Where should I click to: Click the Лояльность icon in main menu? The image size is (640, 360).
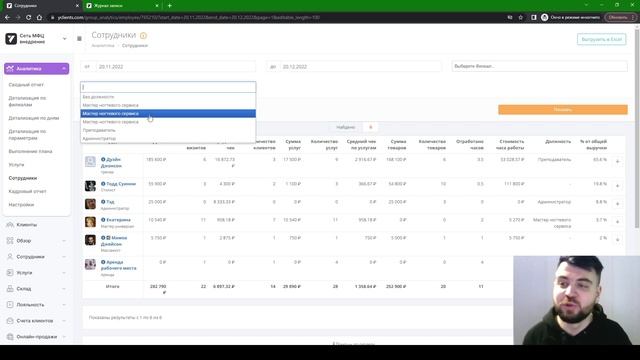[10, 304]
